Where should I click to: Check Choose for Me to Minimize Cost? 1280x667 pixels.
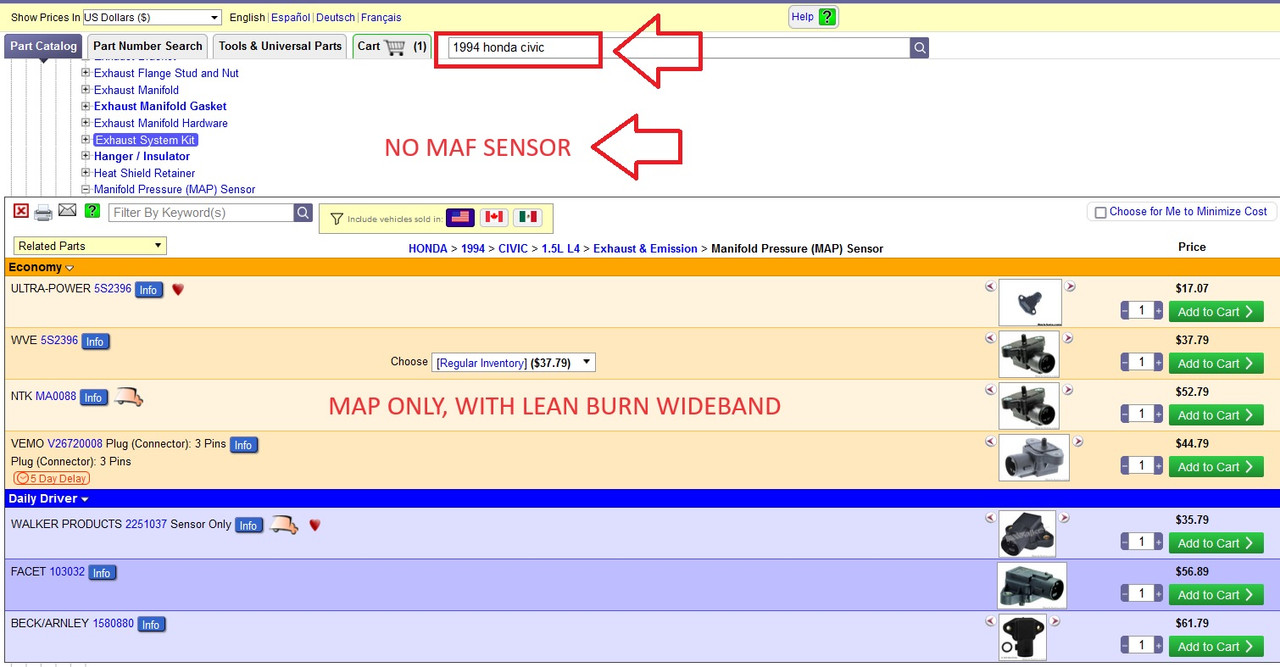click(x=1100, y=212)
